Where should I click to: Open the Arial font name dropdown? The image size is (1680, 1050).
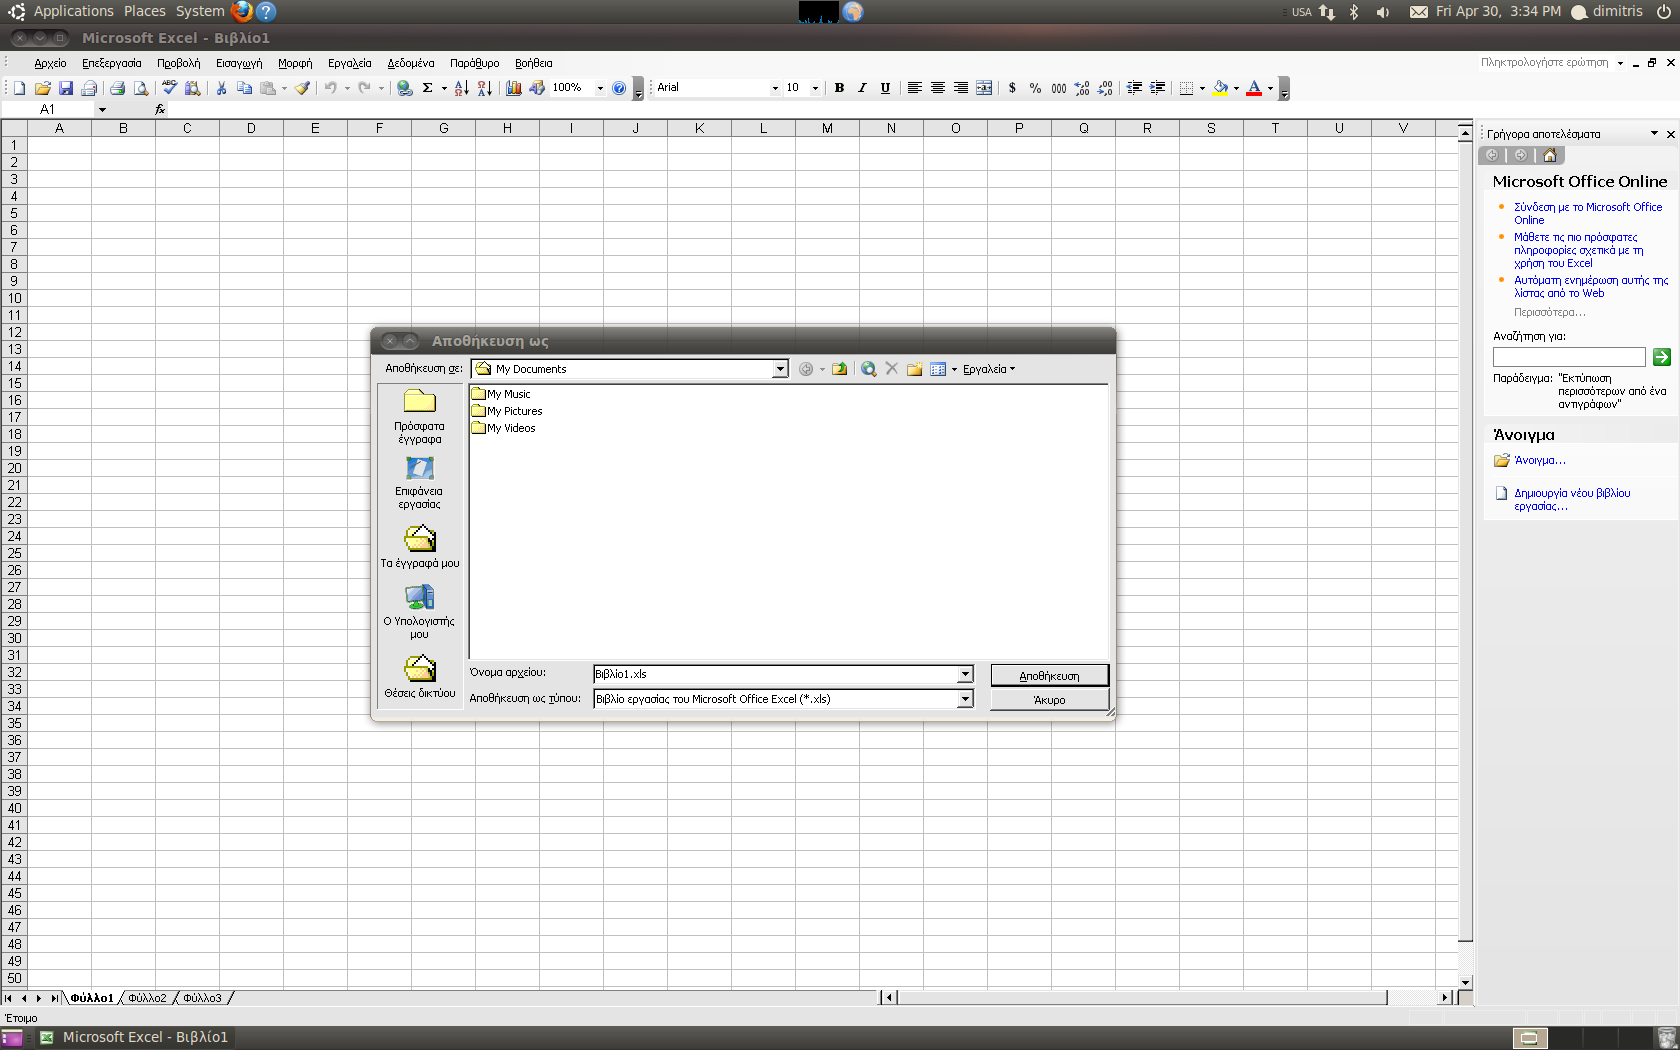pos(775,88)
